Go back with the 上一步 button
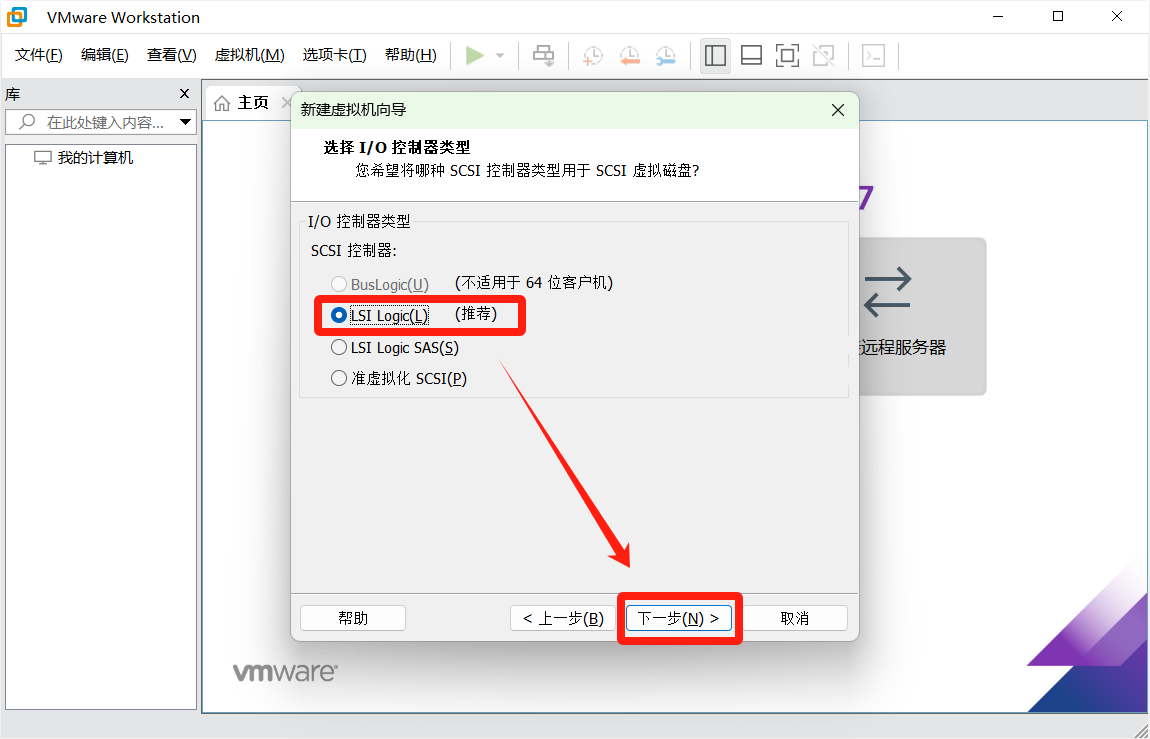Image resolution: width=1150 pixels, height=739 pixels. click(562, 618)
